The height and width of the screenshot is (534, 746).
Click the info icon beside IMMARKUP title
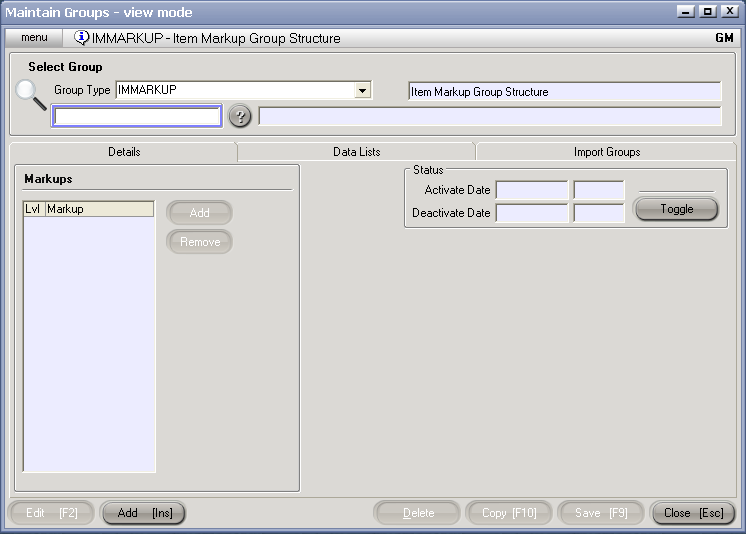[81, 37]
